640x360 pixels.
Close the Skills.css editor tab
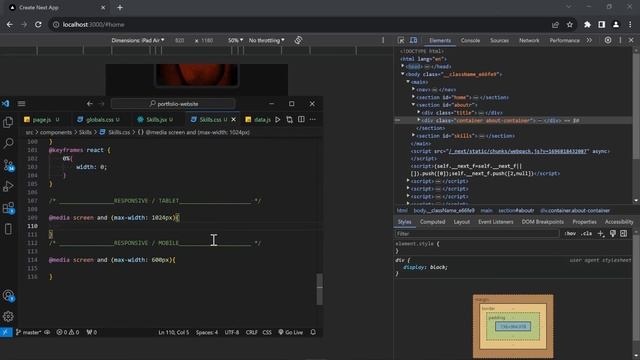click(x=233, y=120)
